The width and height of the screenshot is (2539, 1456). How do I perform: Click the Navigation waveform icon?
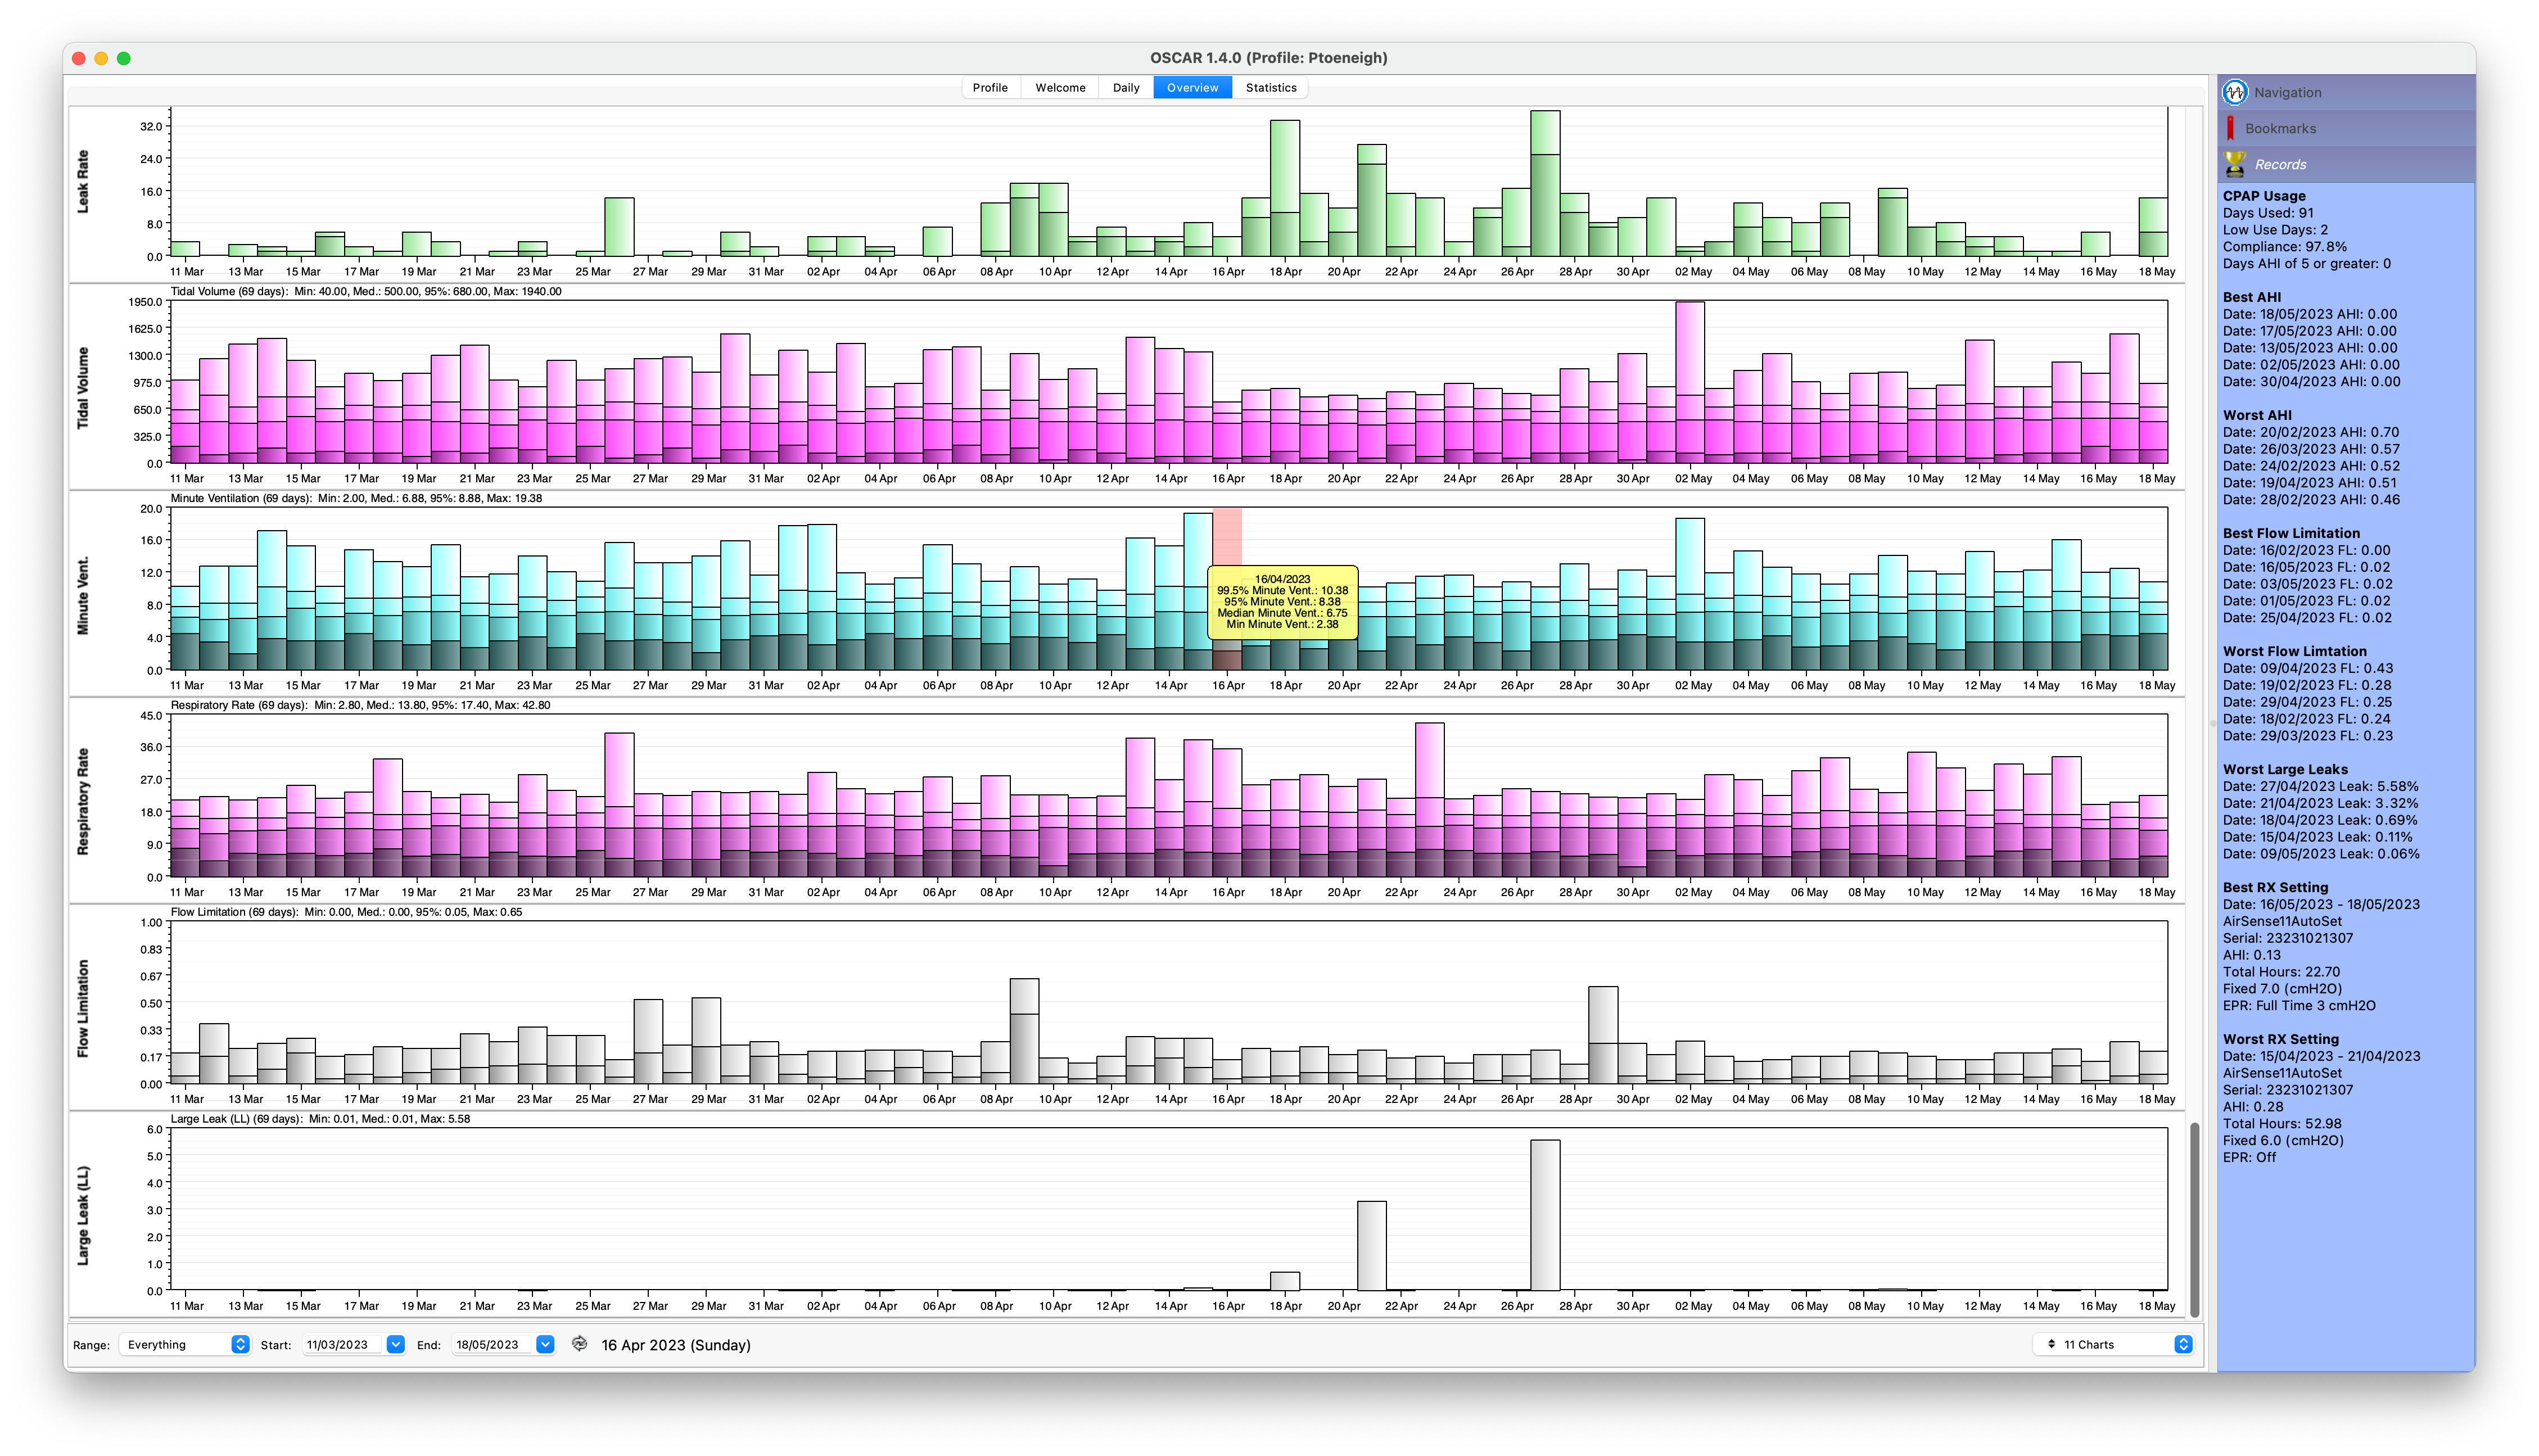coord(2235,92)
